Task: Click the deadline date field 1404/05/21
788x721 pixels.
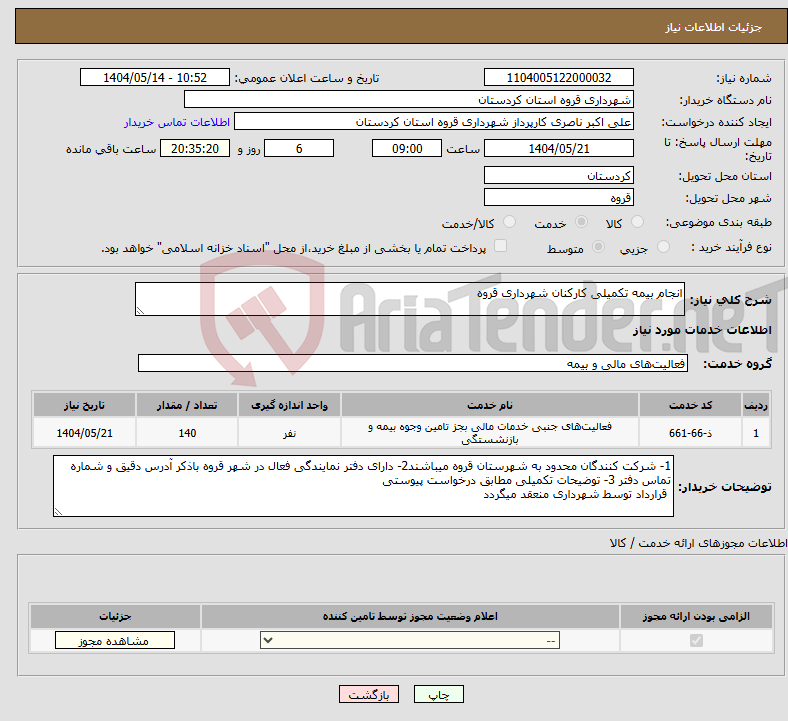Action: click(x=558, y=148)
